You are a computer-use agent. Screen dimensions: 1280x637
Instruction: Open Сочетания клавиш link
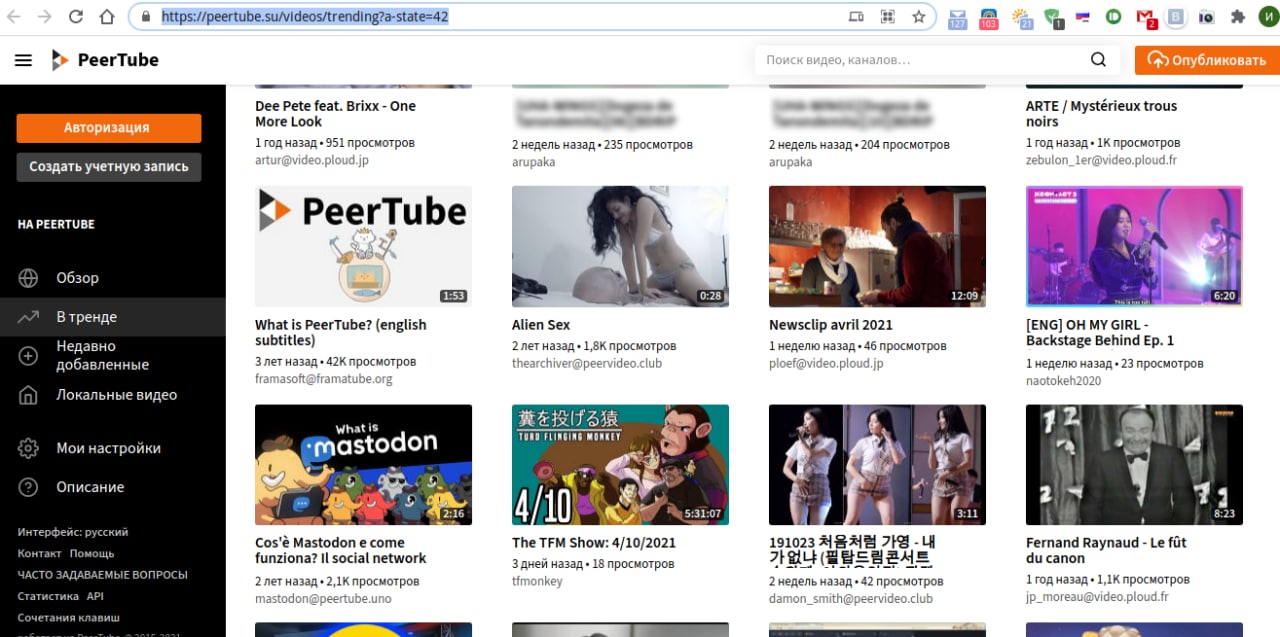68,617
